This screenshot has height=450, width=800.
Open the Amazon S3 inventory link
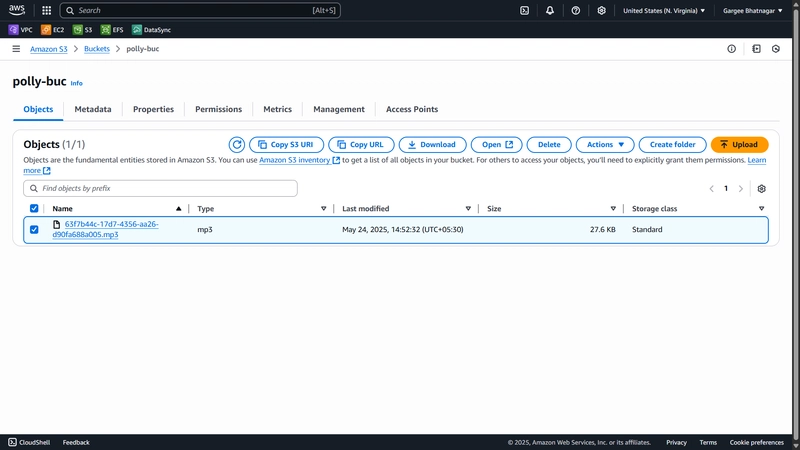point(299,160)
